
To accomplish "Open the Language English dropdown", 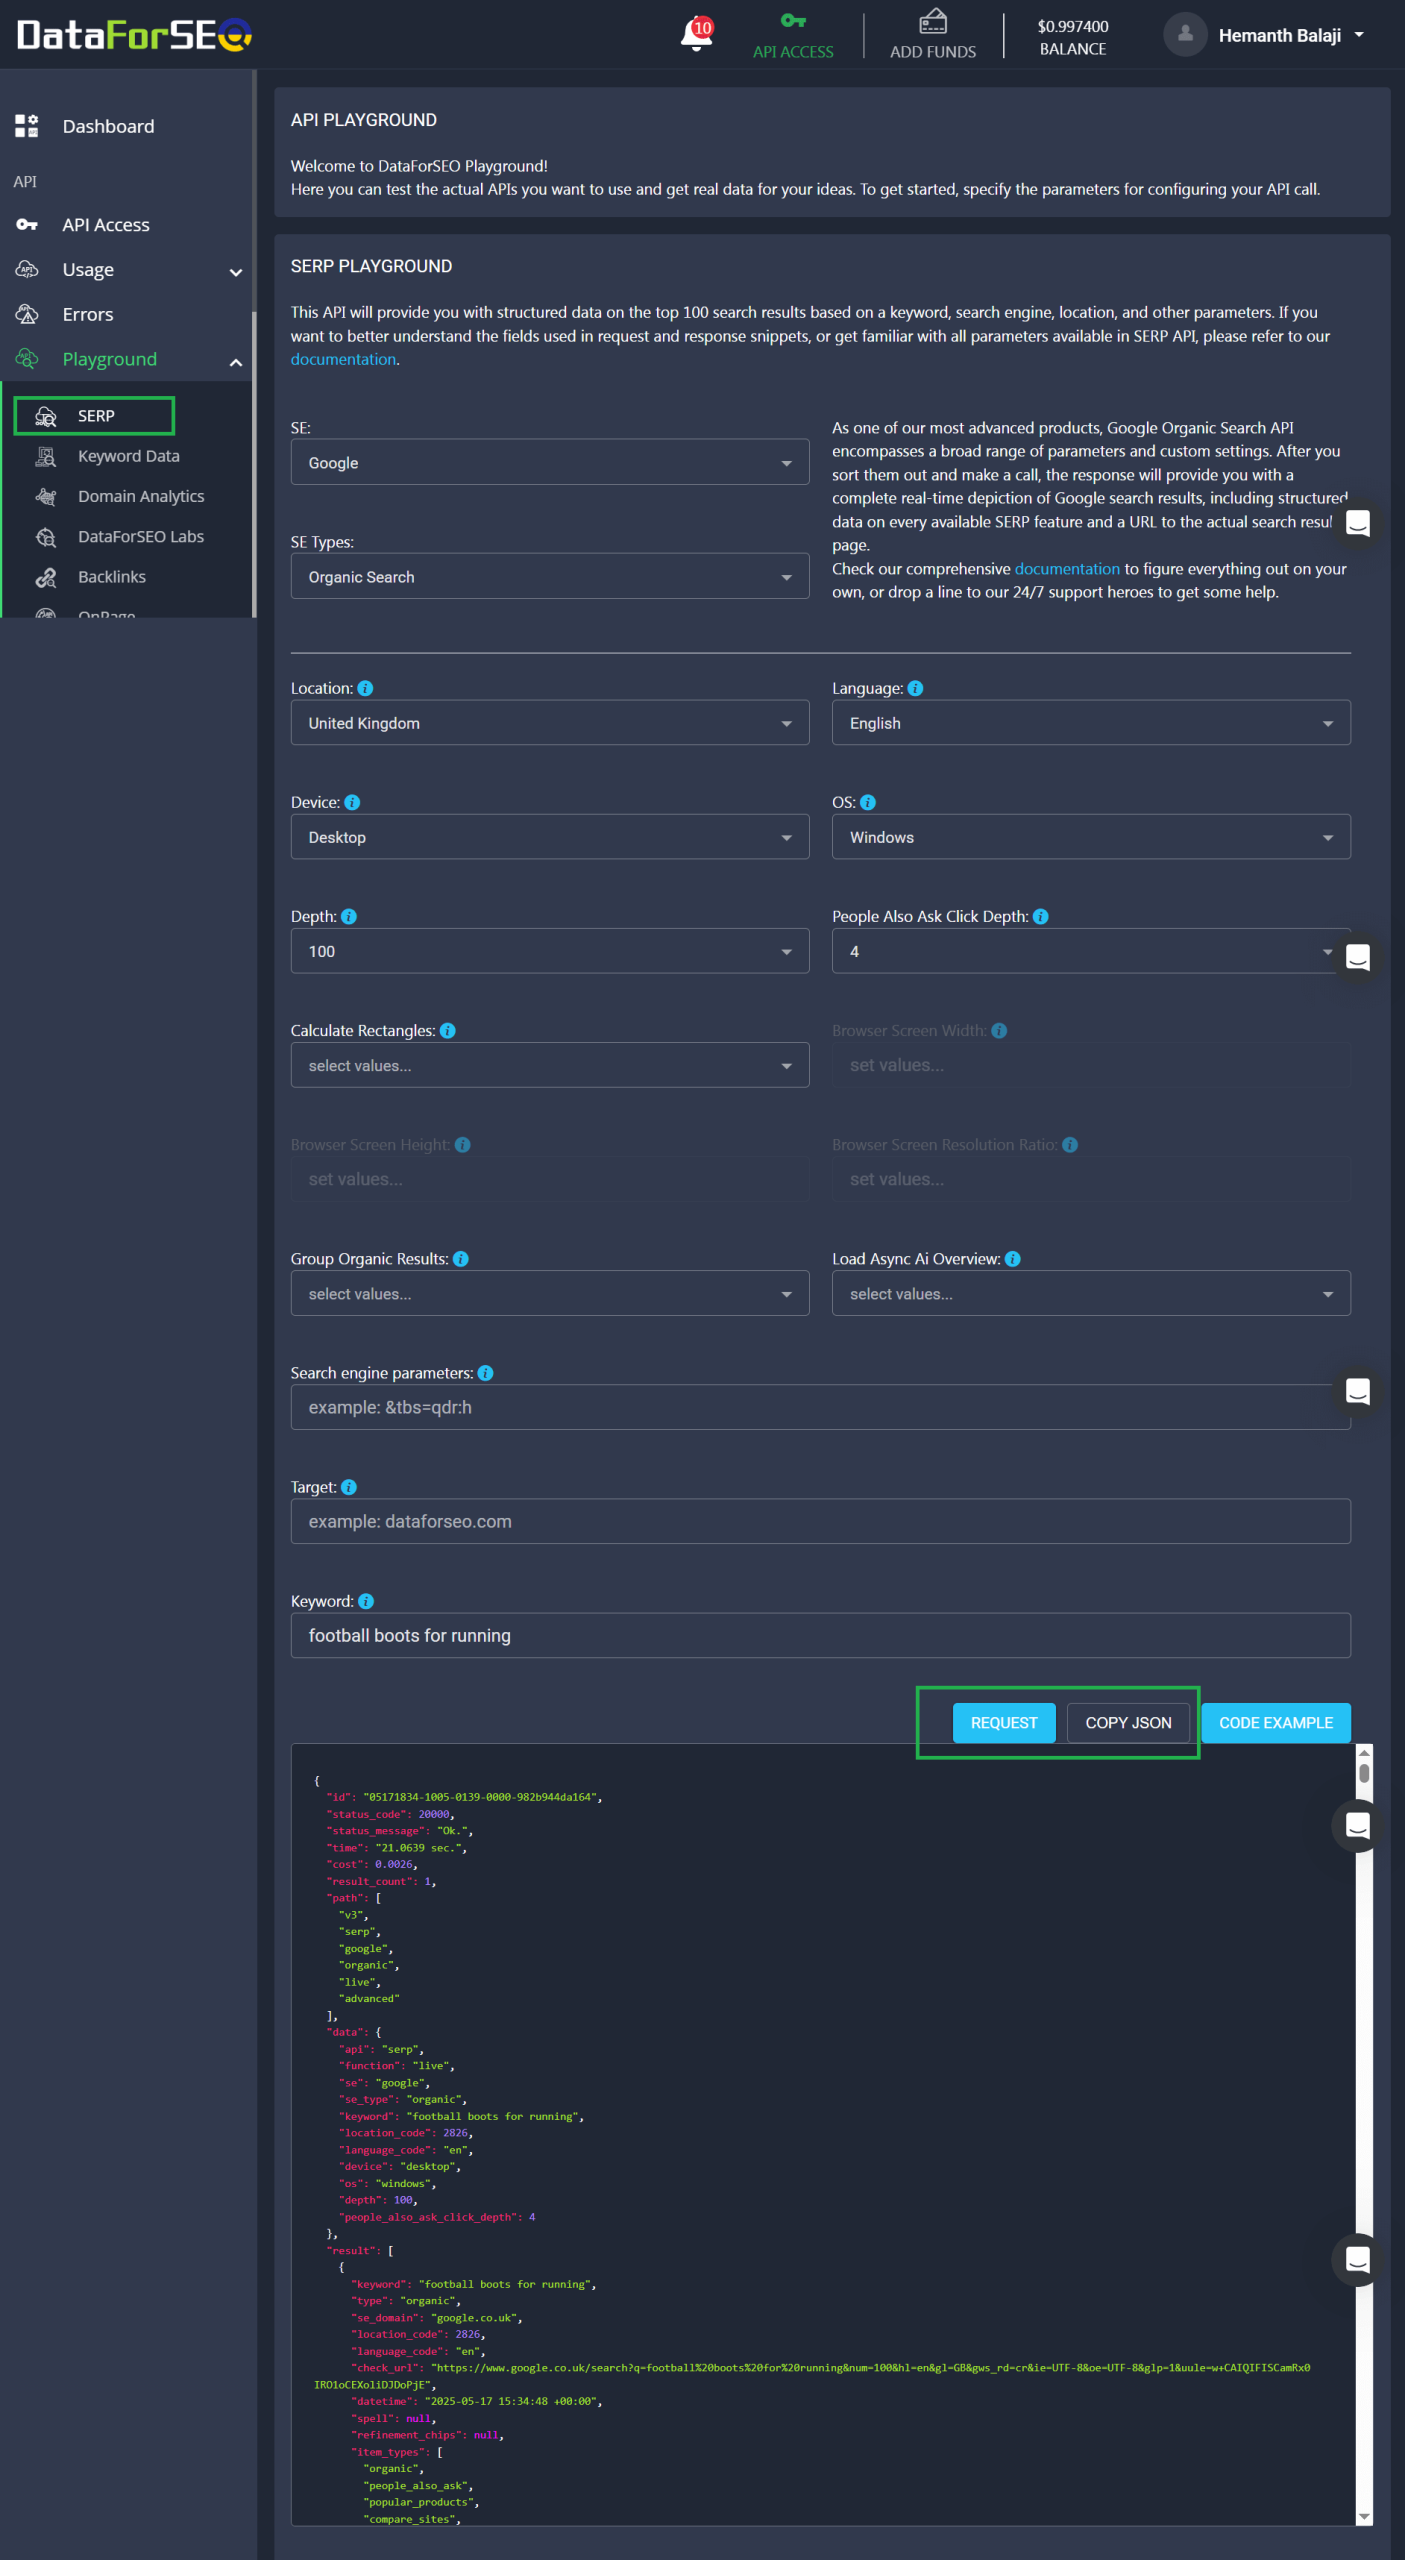I will (1091, 722).
